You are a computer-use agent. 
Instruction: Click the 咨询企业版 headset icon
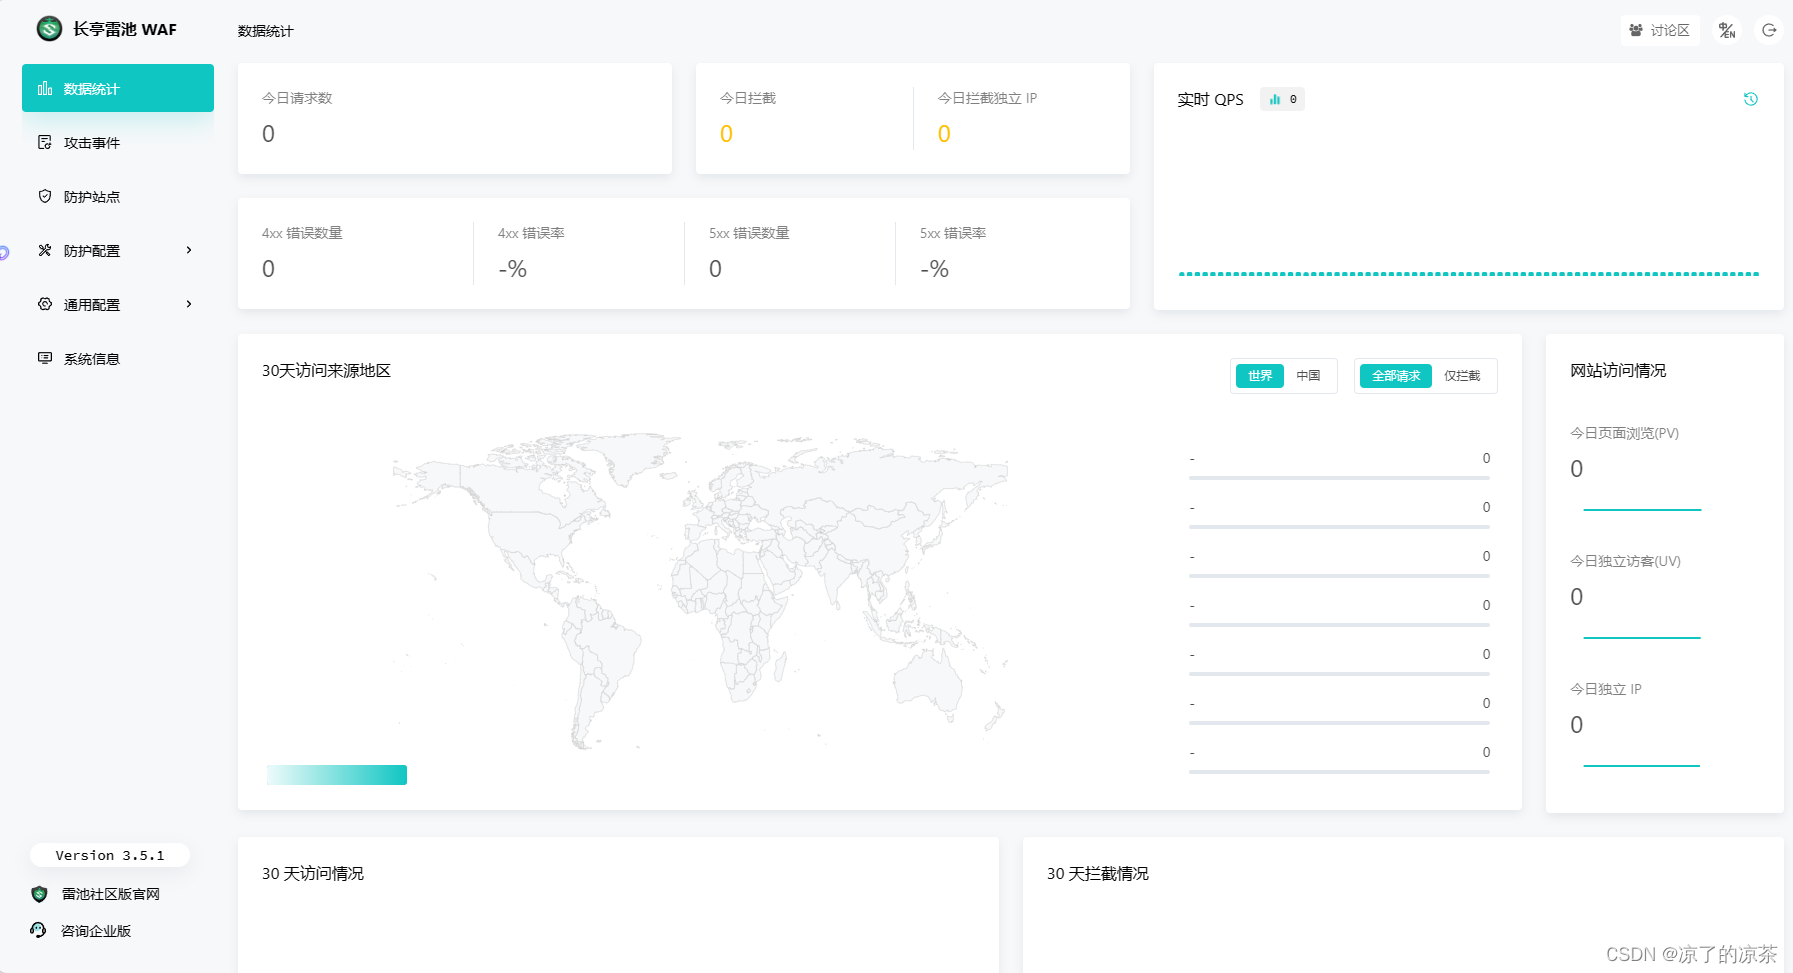tap(39, 930)
